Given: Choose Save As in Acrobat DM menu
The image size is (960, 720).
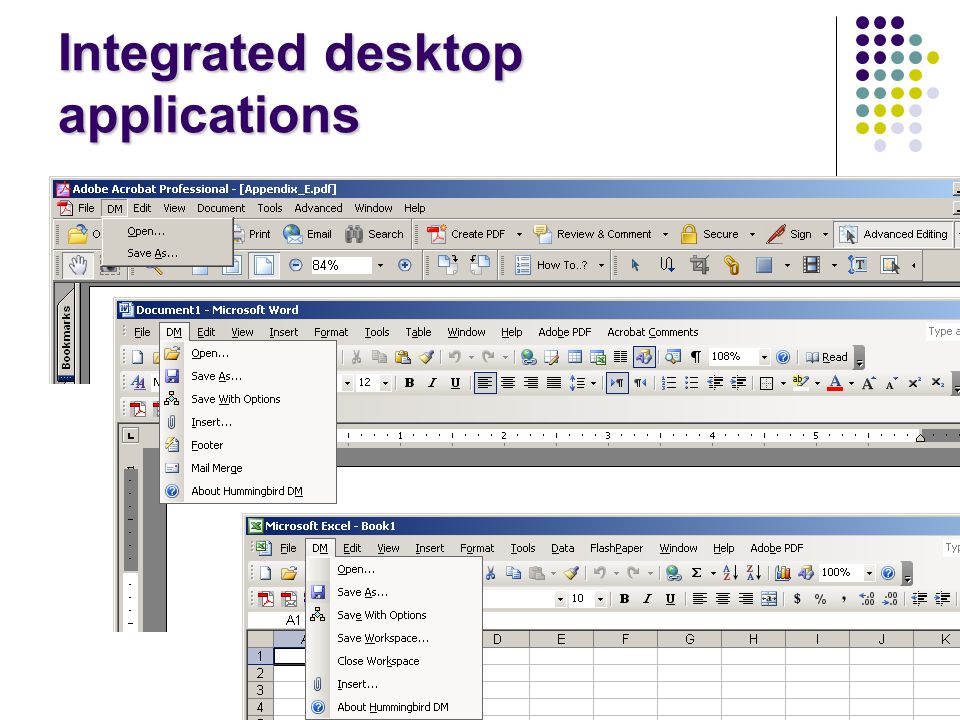Looking at the screenshot, I should [152, 253].
